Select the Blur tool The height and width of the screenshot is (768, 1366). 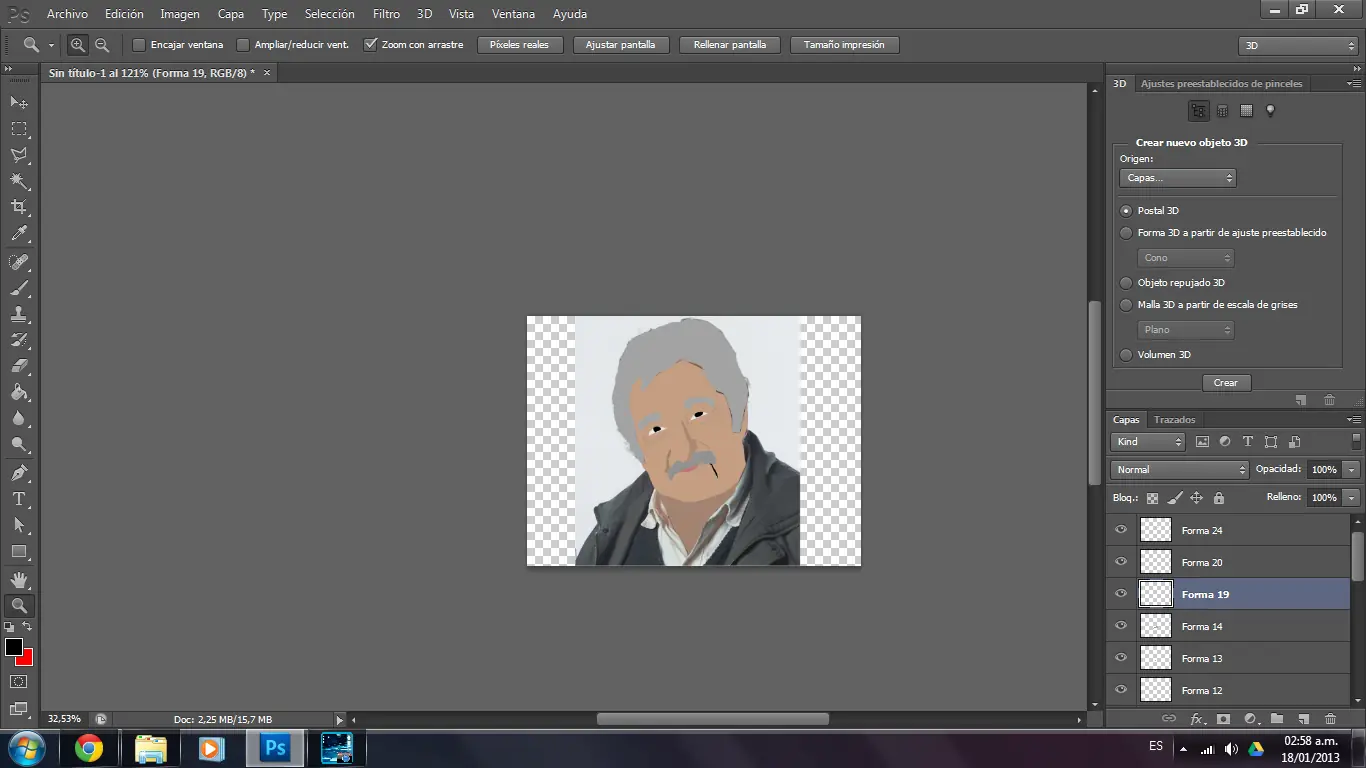click(19, 418)
